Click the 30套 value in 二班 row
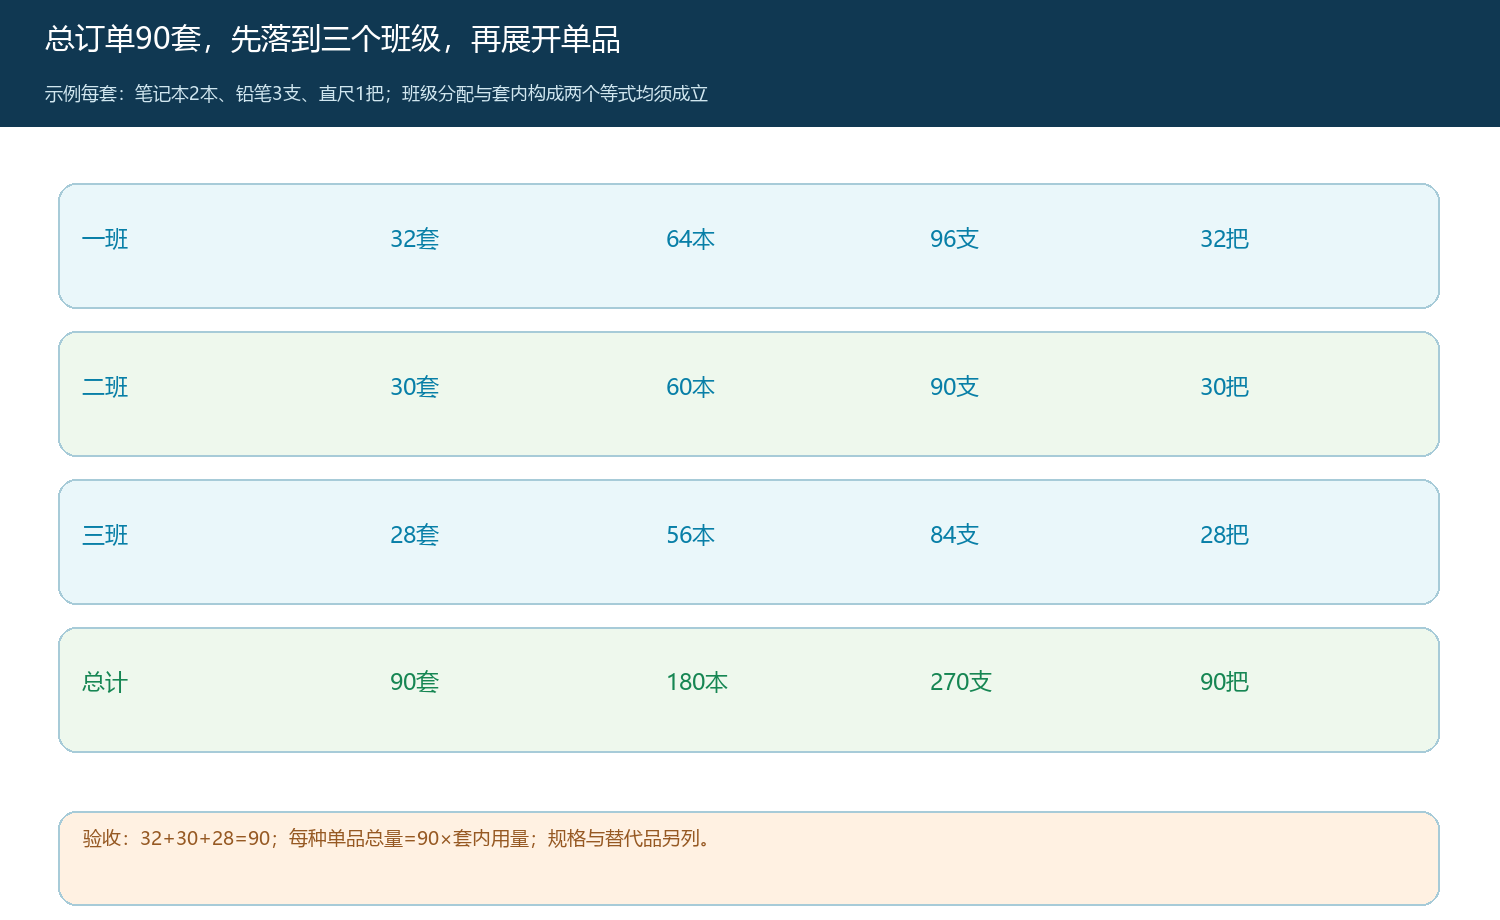The width and height of the screenshot is (1500, 920). click(x=415, y=387)
